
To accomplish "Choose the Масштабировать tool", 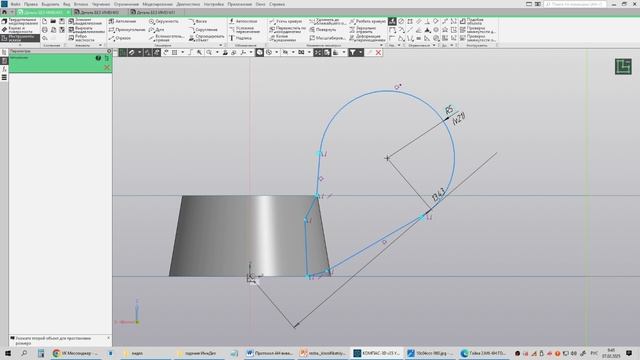I will coord(328,38).
